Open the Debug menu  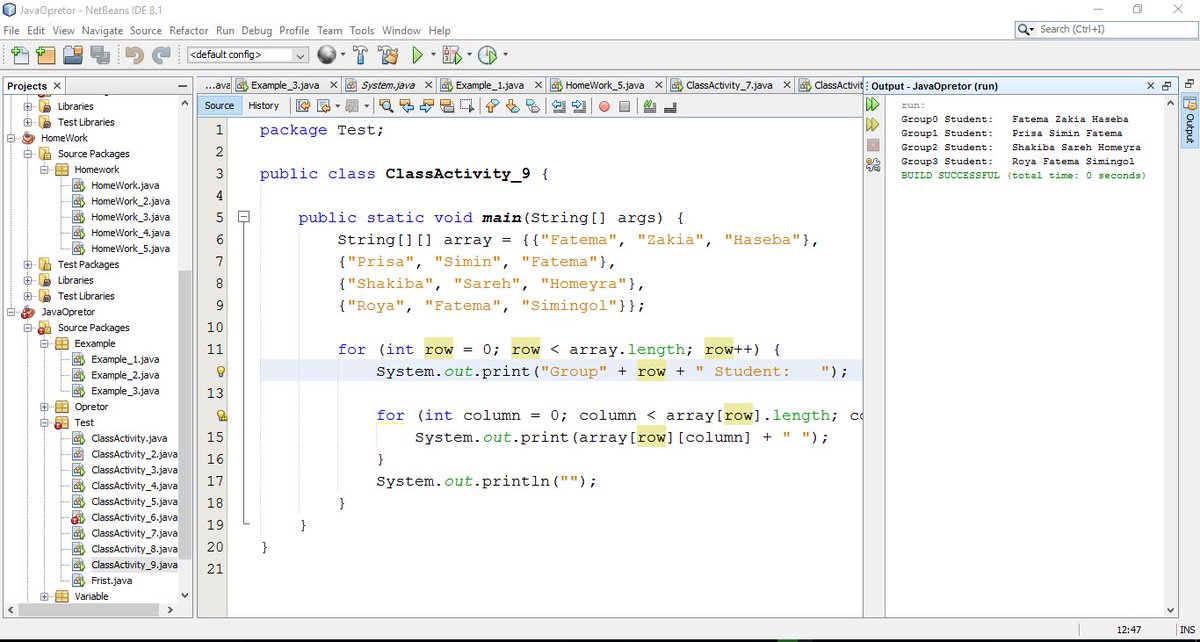[x=257, y=31]
